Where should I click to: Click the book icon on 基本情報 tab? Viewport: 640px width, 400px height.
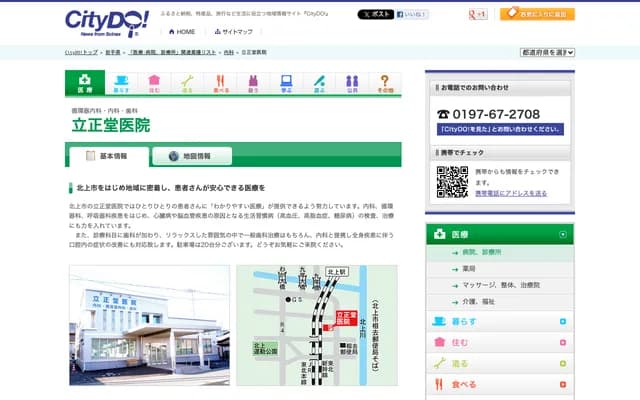pyautogui.click(x=91, y=156)
